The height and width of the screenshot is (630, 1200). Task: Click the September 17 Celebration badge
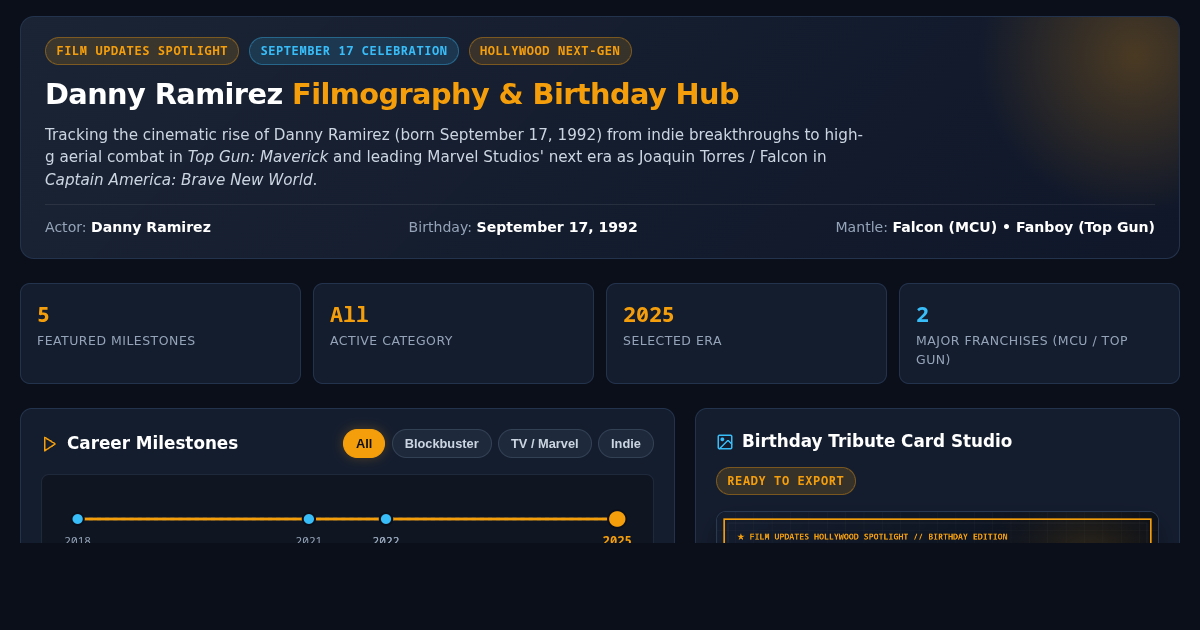[354, 51]
